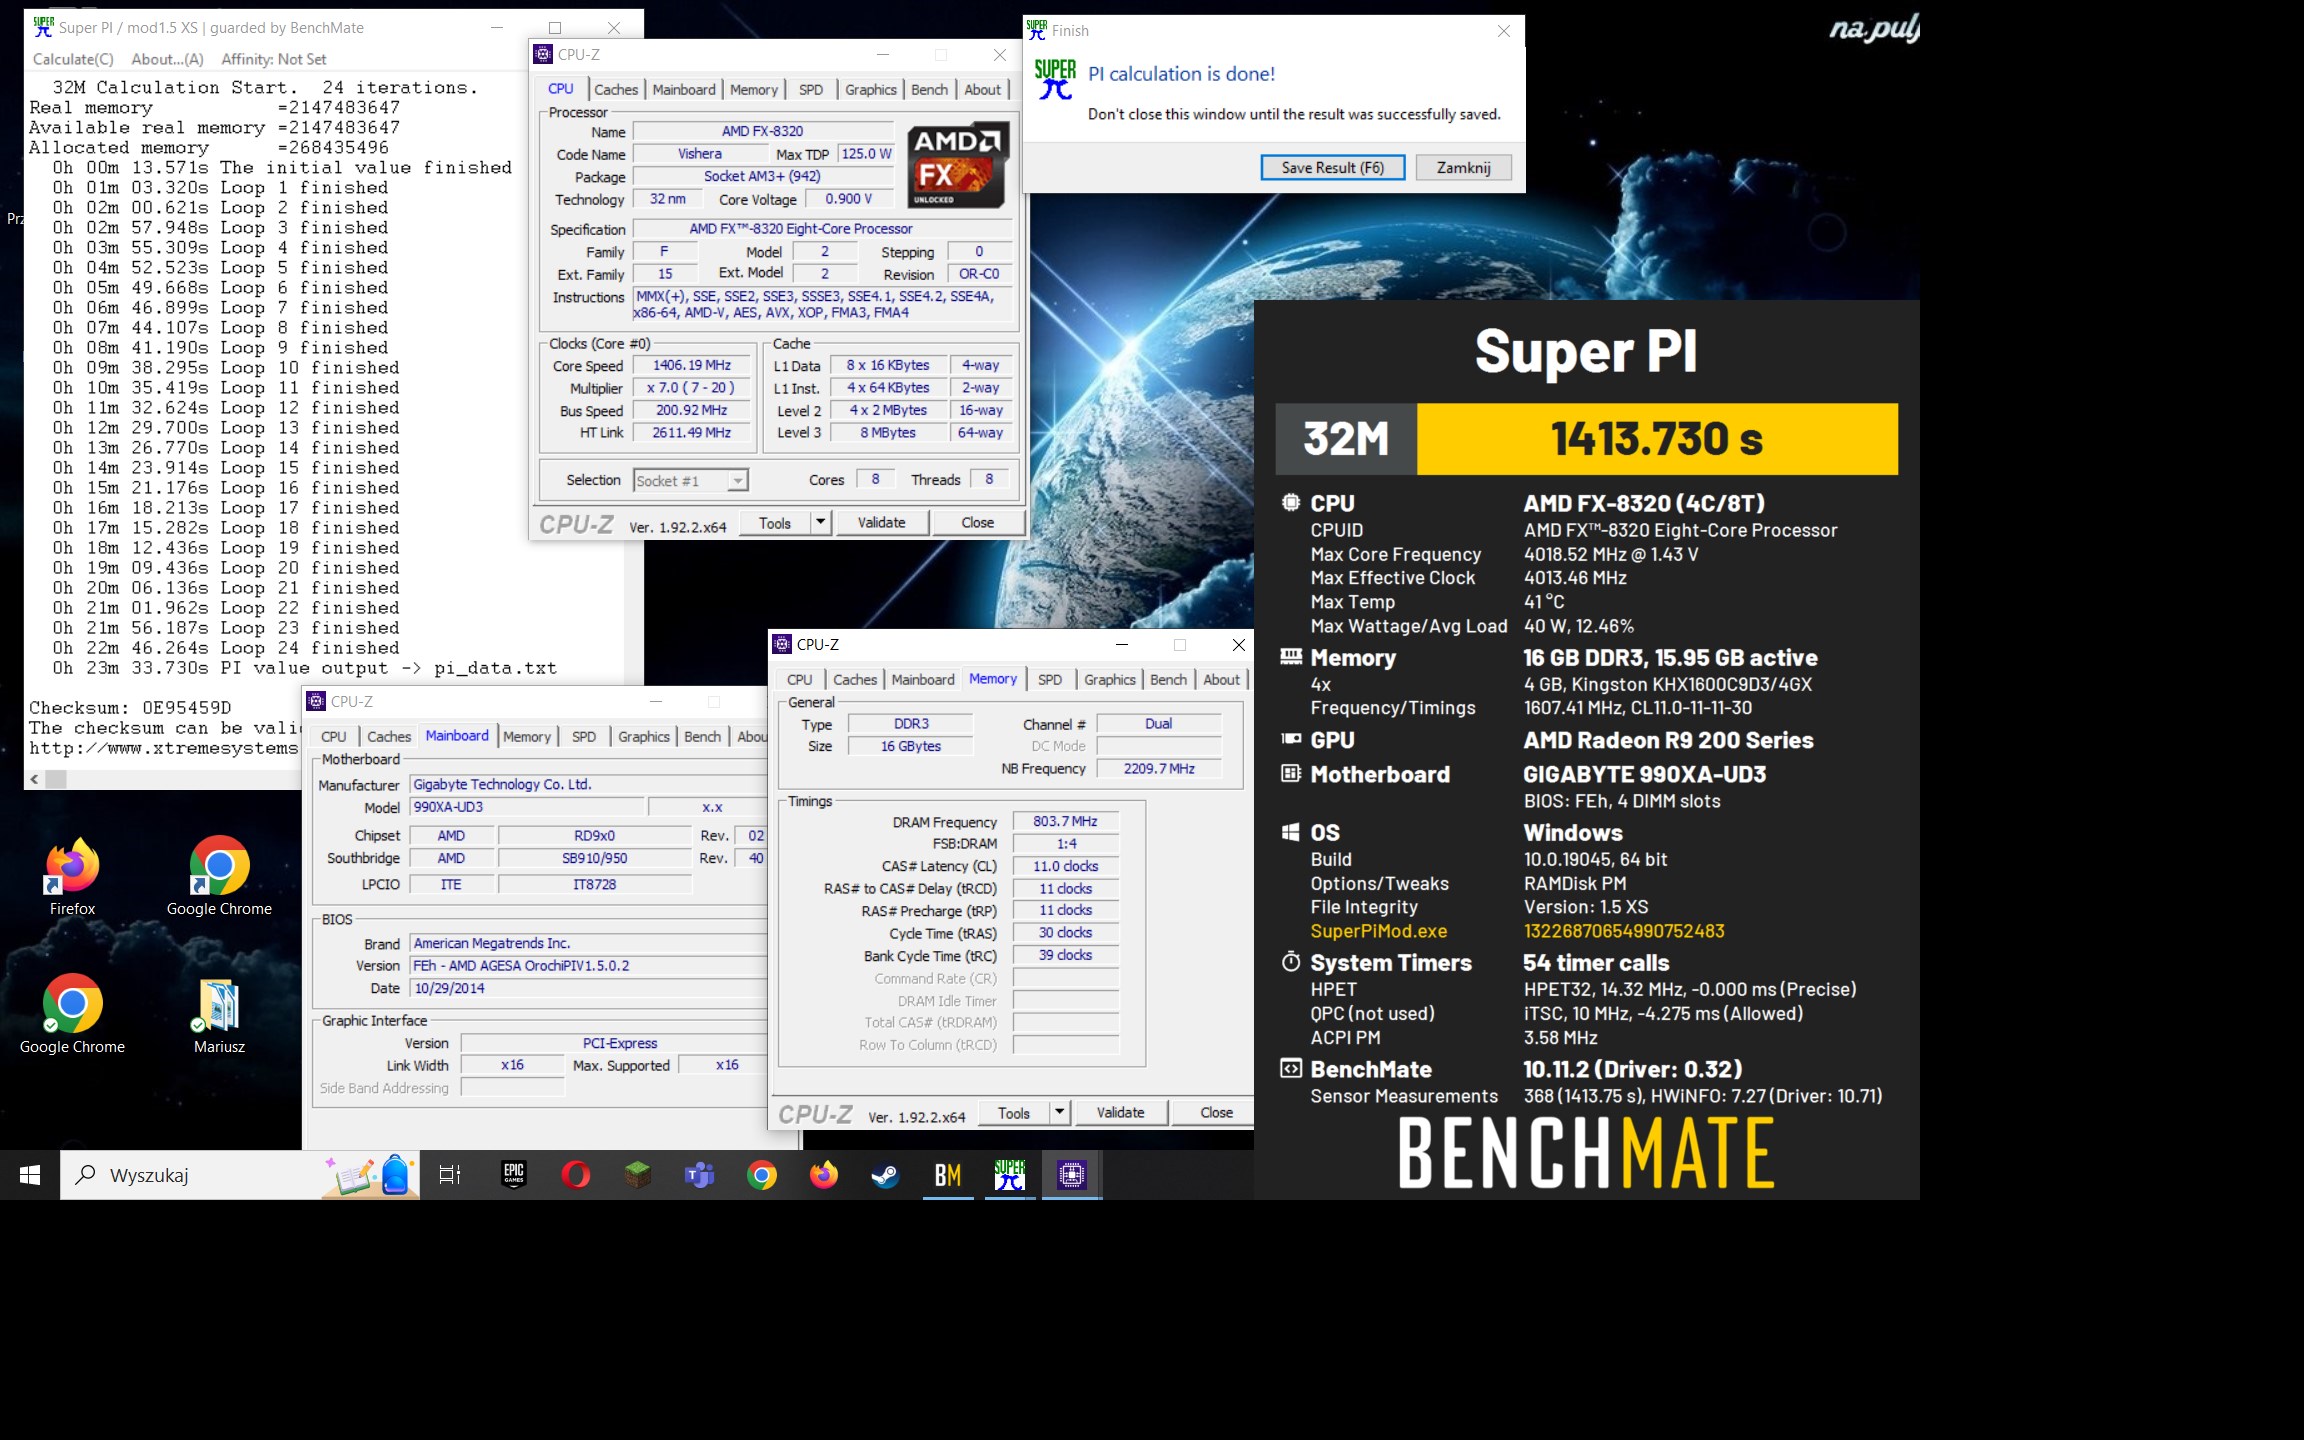Viewport: 2304px width, 1440px height.
Task: Select SPD tab in CPU-Z Memory window
Action: coord(1050,680)
